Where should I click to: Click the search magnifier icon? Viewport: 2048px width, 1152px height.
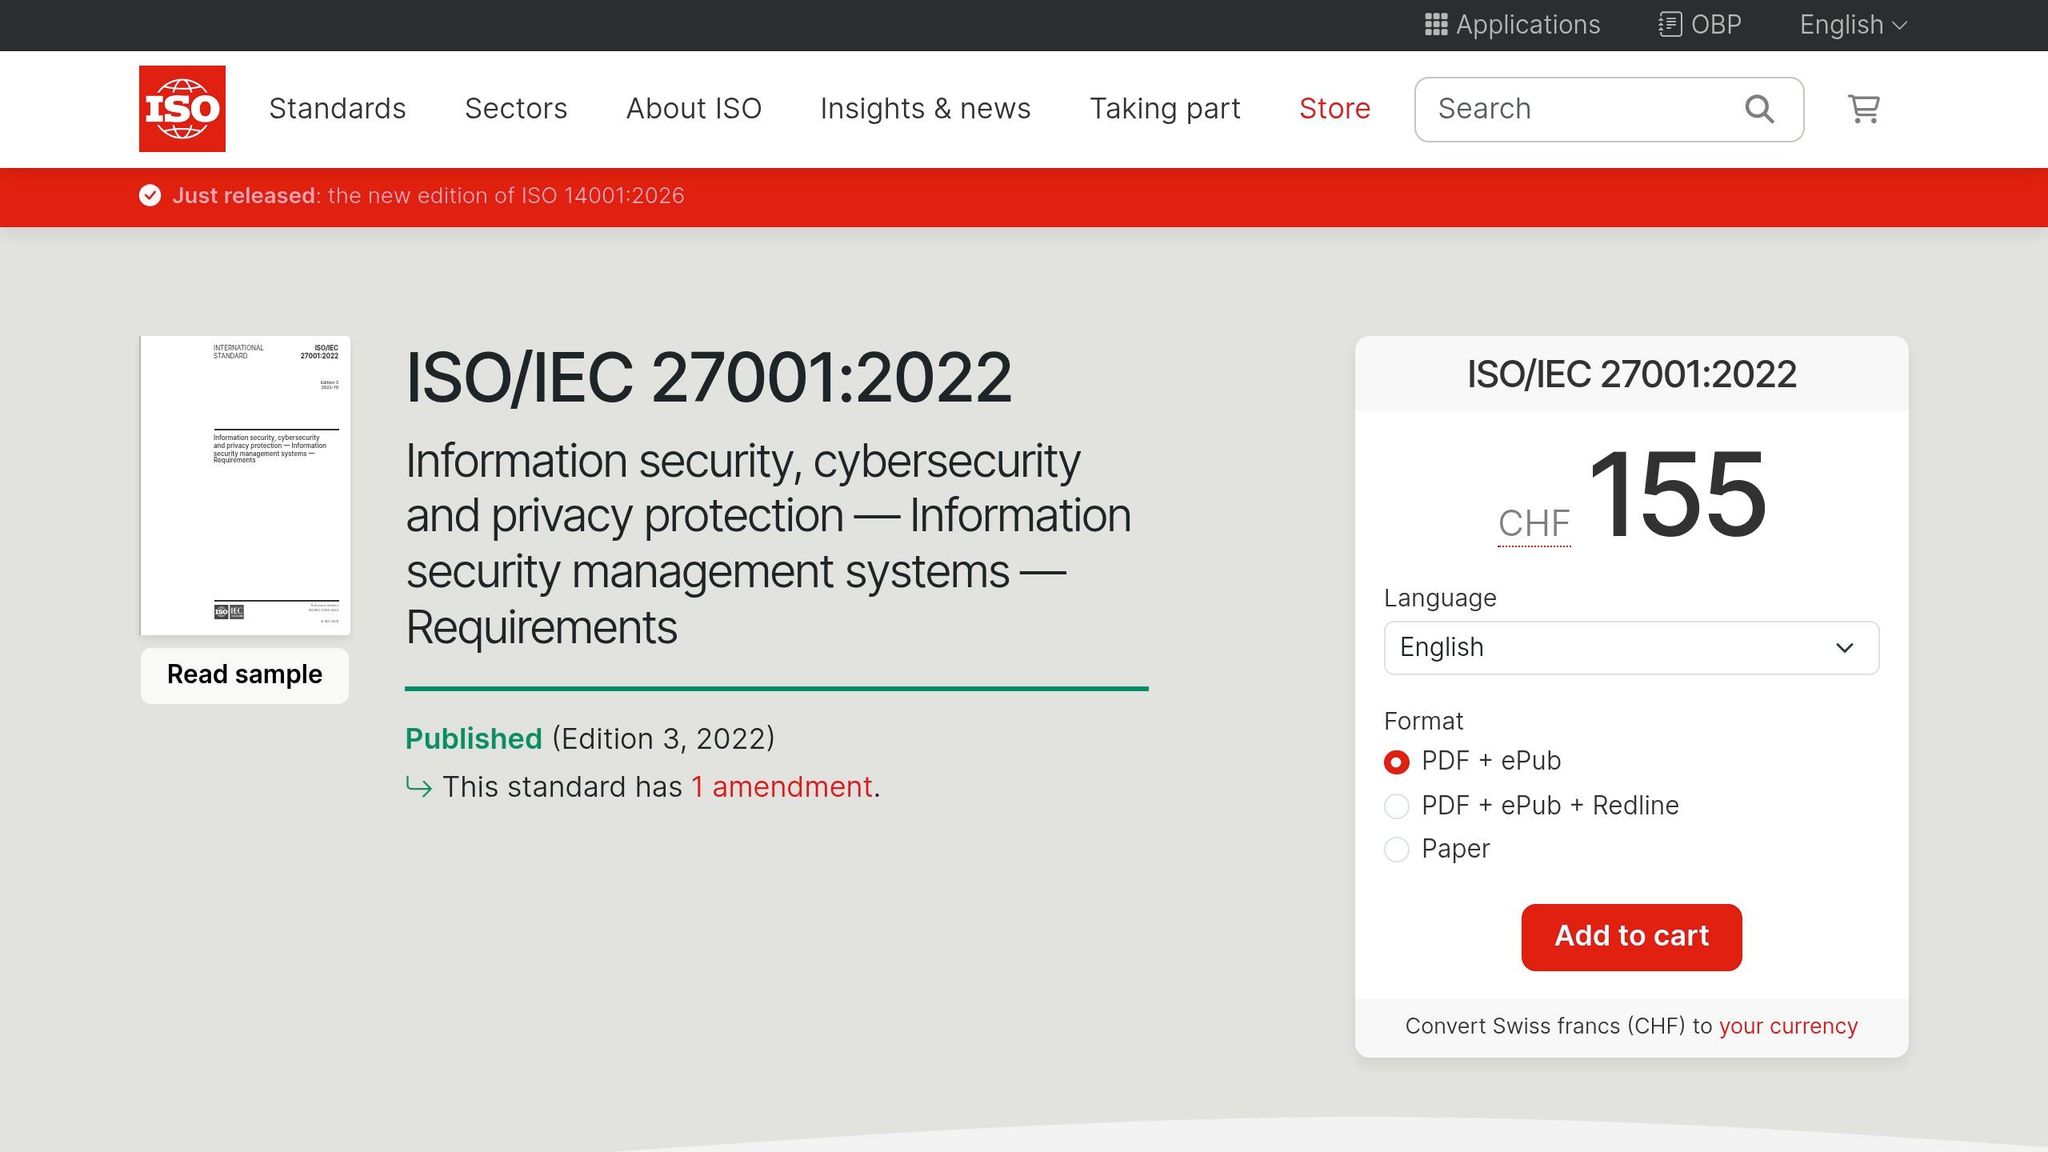click(1759, 108)
